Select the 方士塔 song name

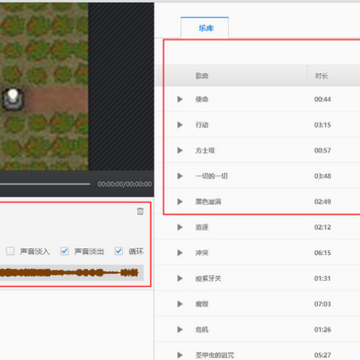coord(205,151)
